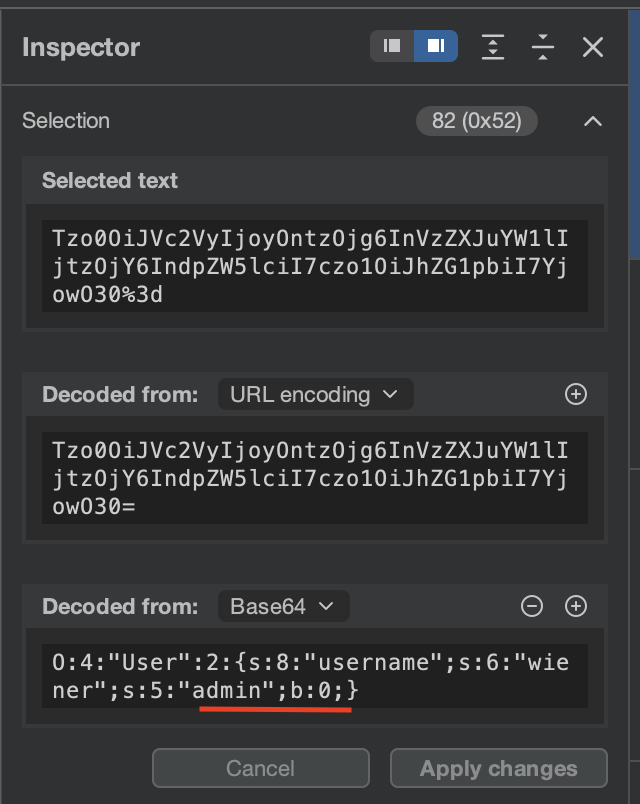Click the 82 (0x52) length badge

(476, 121)
